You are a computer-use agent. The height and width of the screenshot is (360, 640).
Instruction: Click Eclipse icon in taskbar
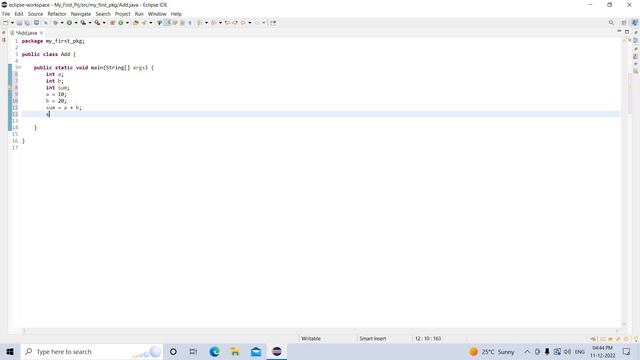pyautogui.click(x=277, y=351)
